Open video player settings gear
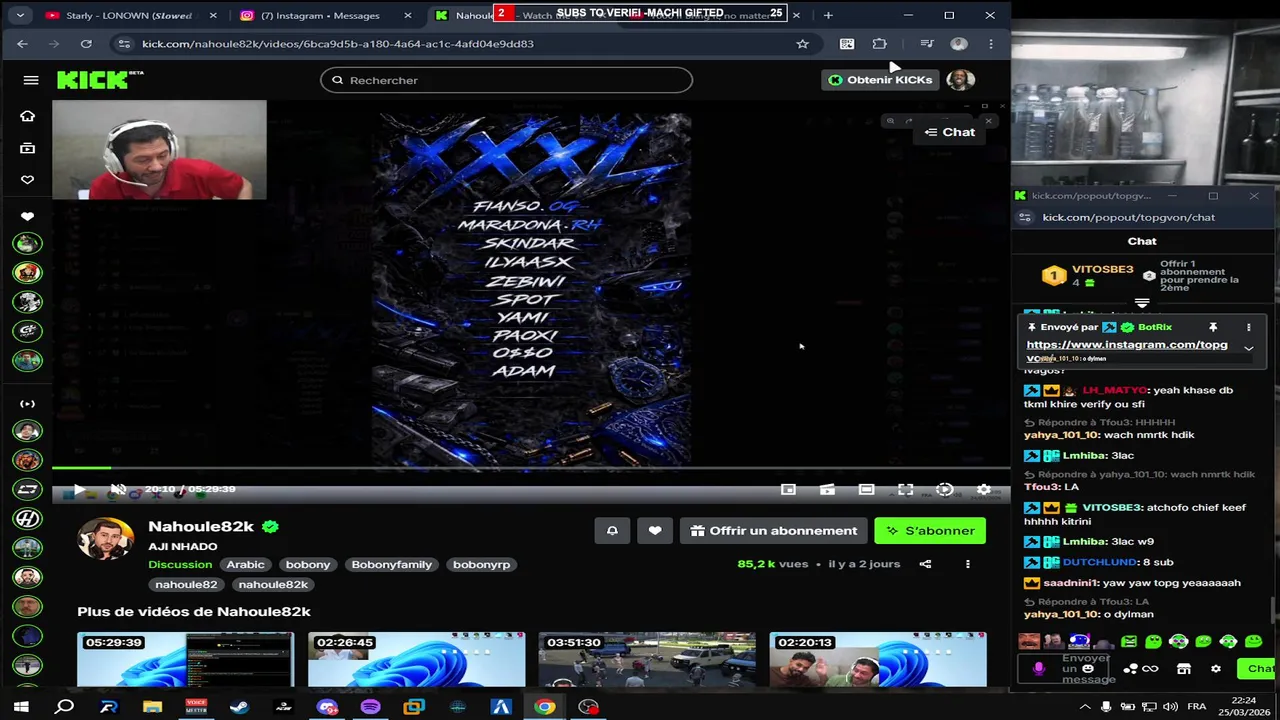The width and height of the screenshot is (1280, 720). (984, 490)
